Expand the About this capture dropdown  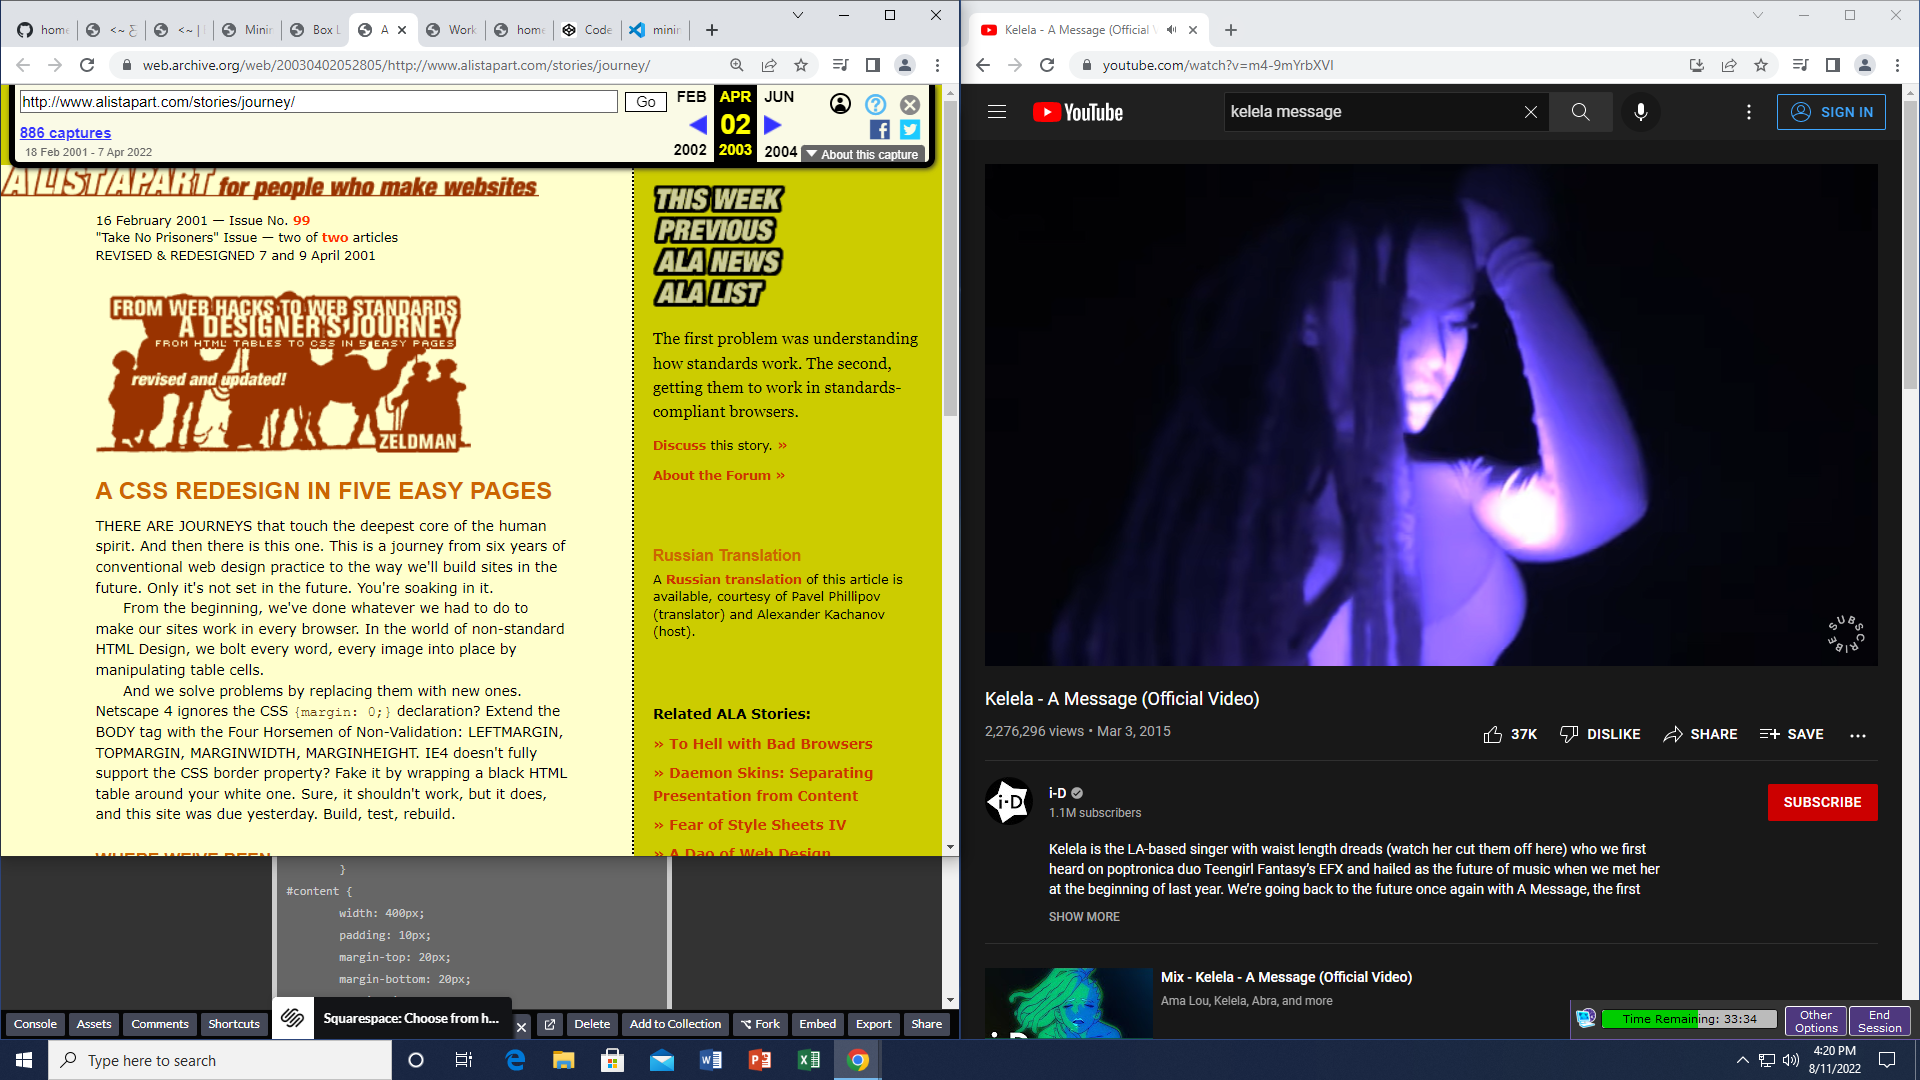pos(863,154)
